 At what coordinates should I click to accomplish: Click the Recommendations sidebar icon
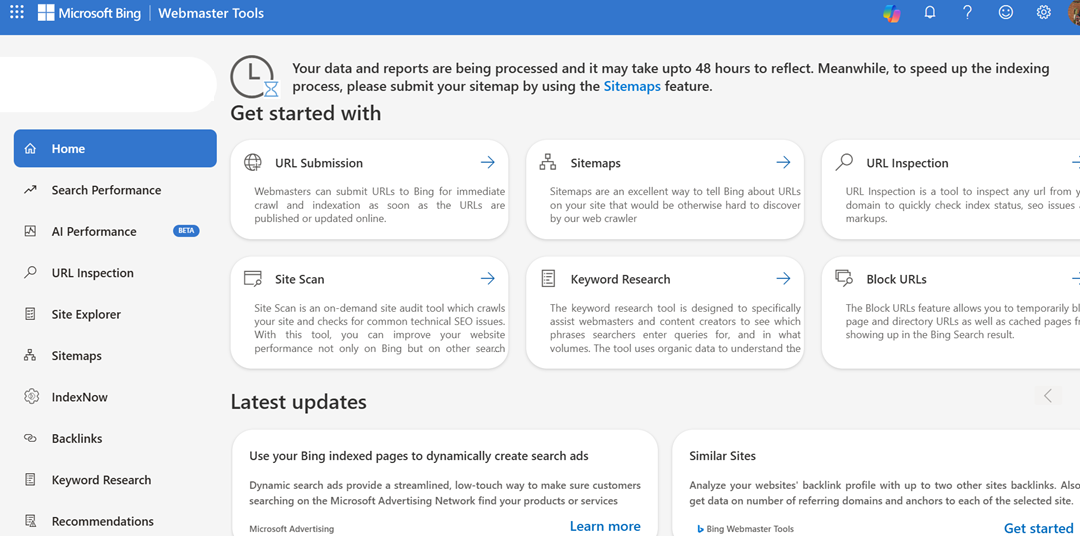(30, 521)
